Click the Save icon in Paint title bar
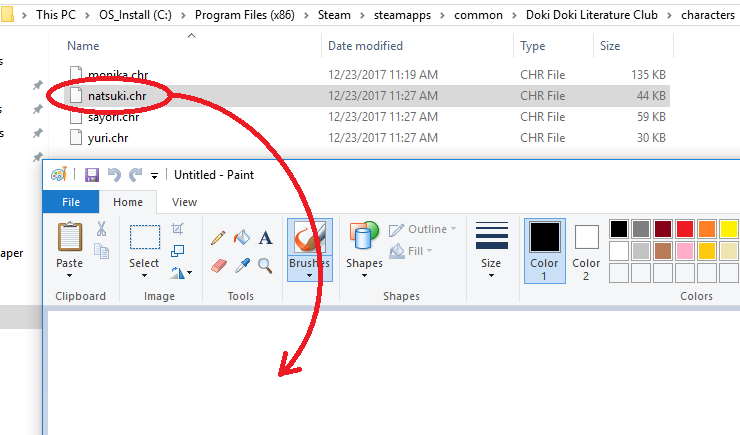The image size is (740, 435). pyautogui.click(x=92, y=175)
